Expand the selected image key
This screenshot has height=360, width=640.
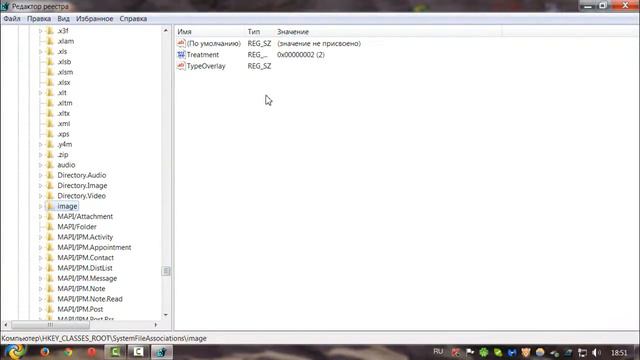[40, 206]
